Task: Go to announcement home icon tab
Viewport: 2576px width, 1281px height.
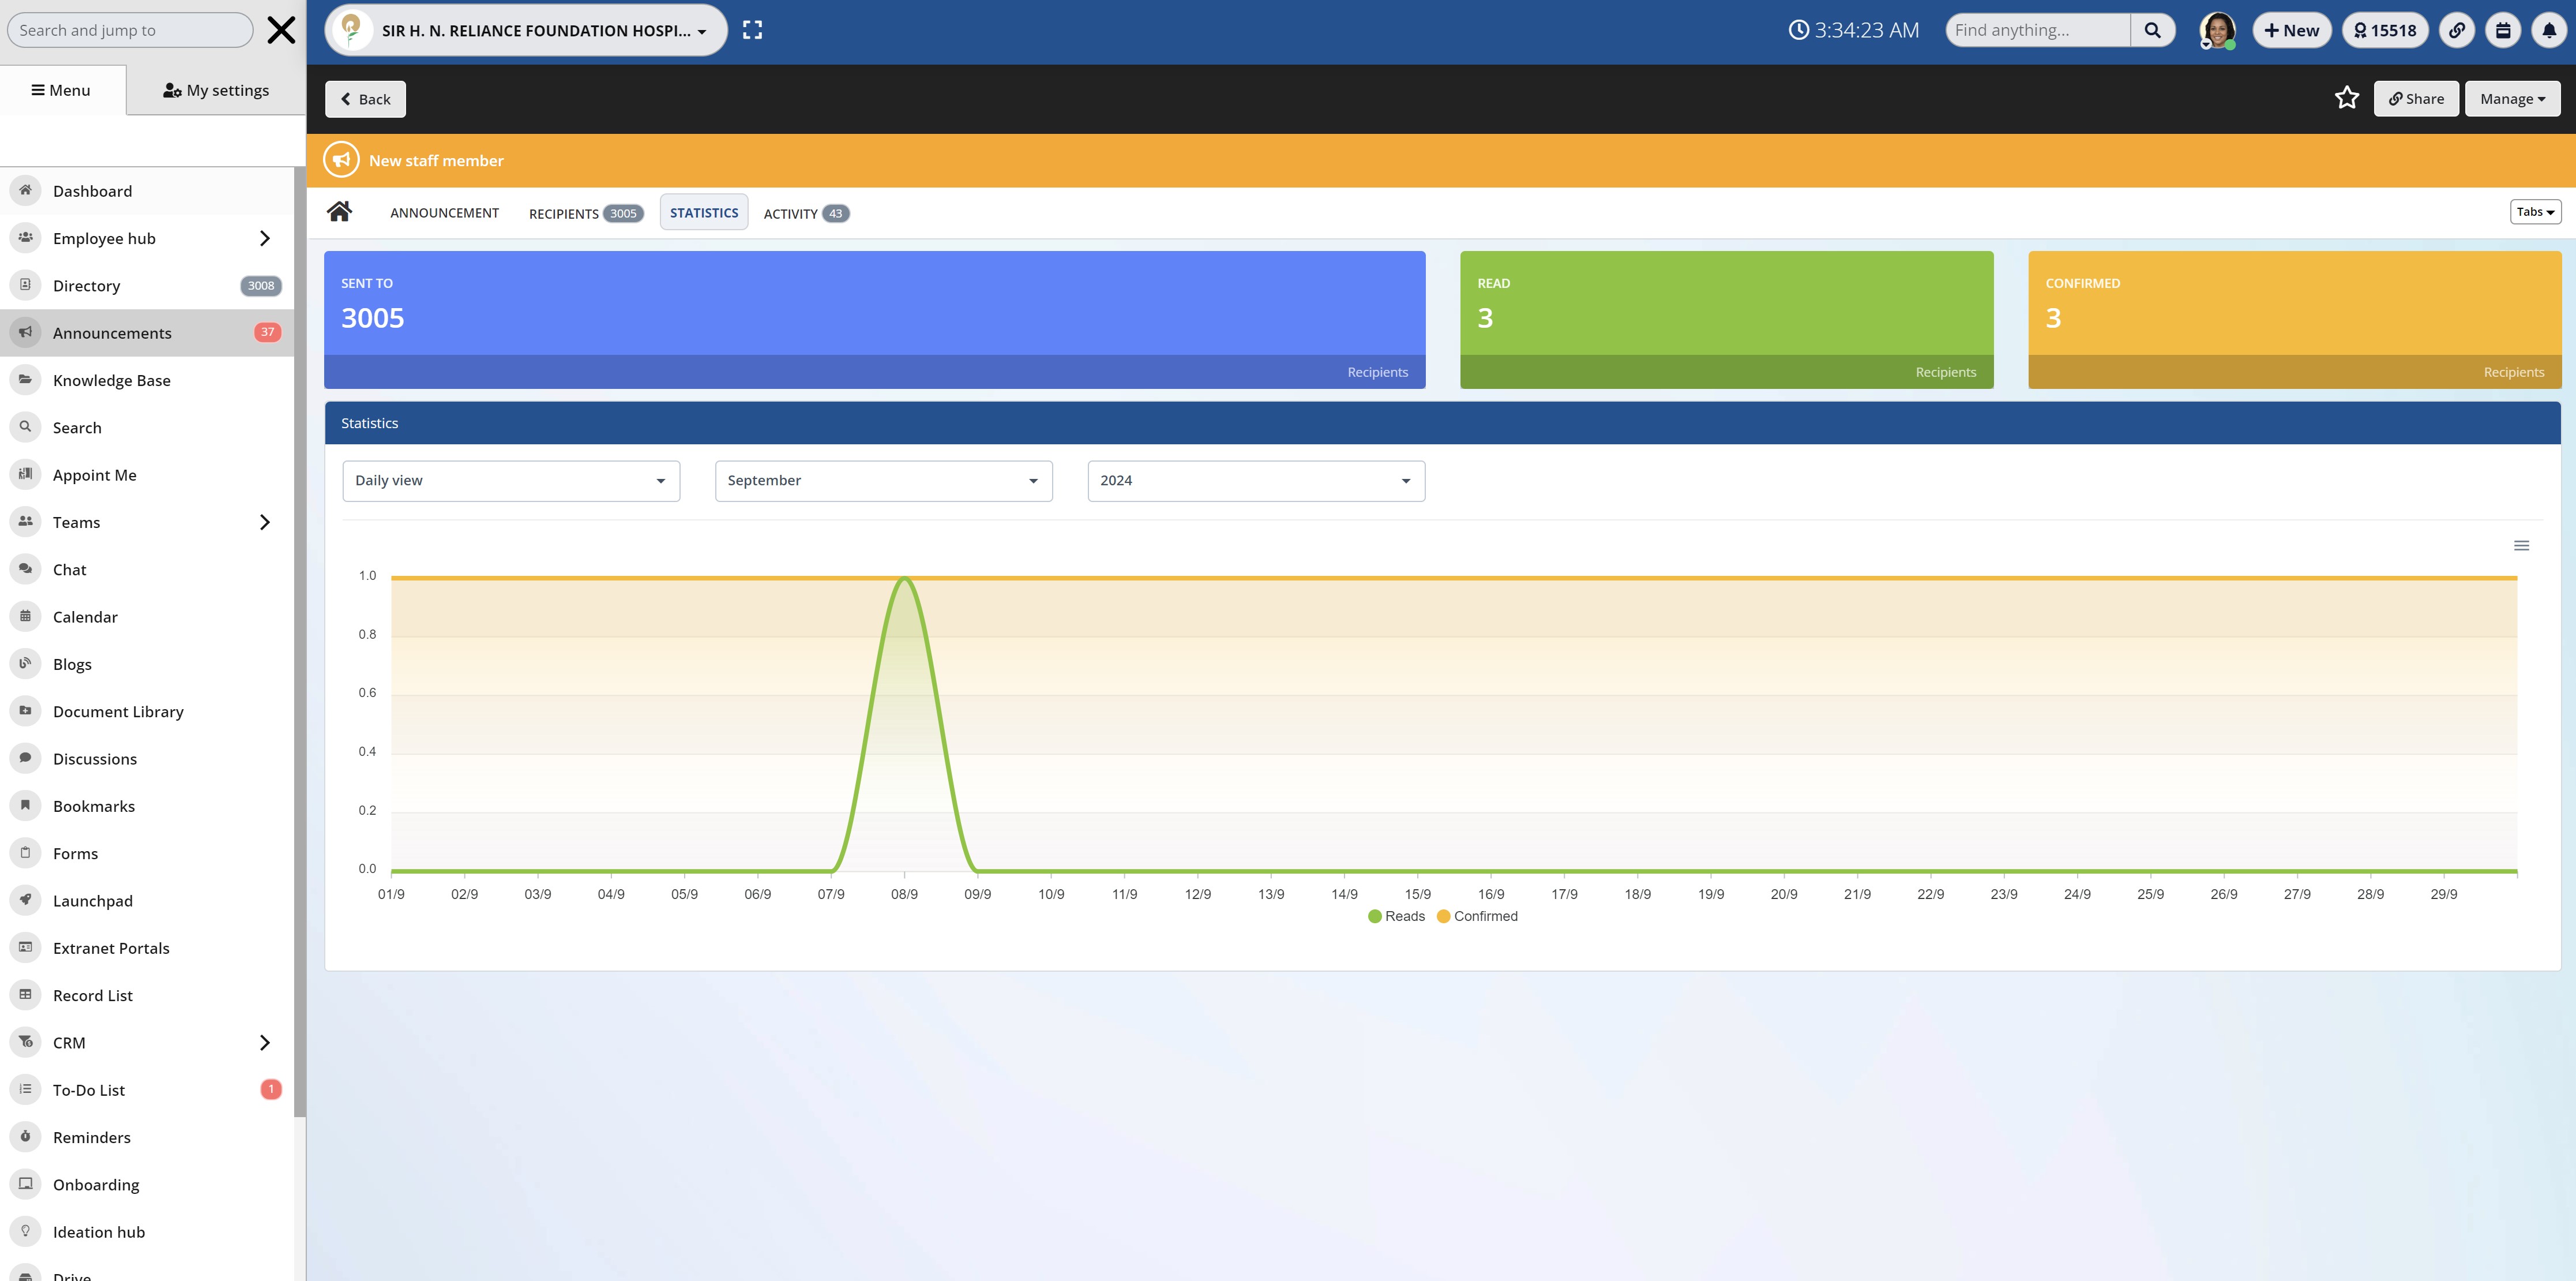Action: 339,212
